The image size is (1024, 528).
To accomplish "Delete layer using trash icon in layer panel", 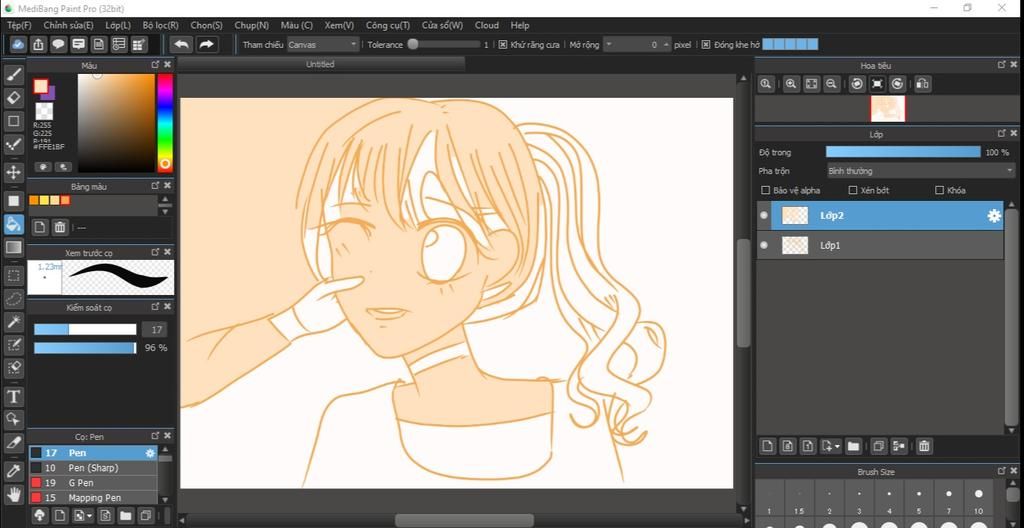I will [x=924, y=446].
